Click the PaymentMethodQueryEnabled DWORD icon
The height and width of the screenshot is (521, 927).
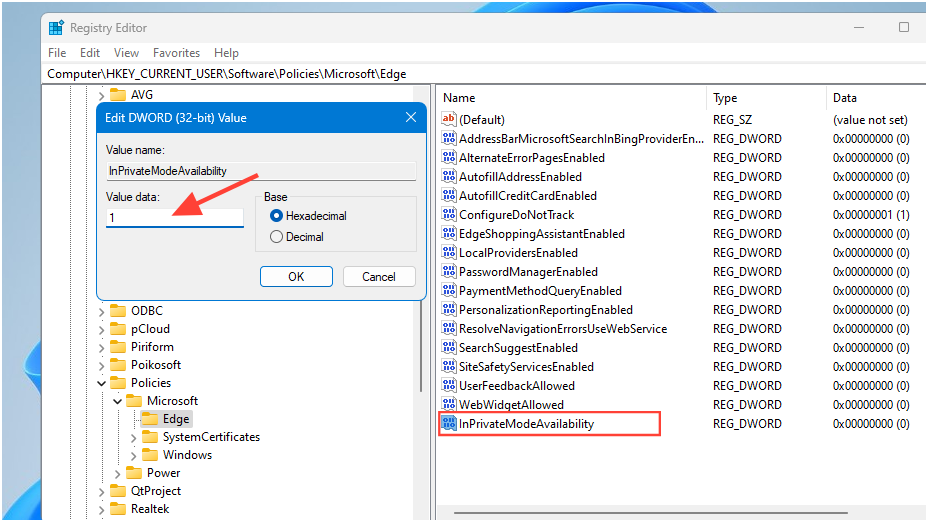[x=449, y=290]
